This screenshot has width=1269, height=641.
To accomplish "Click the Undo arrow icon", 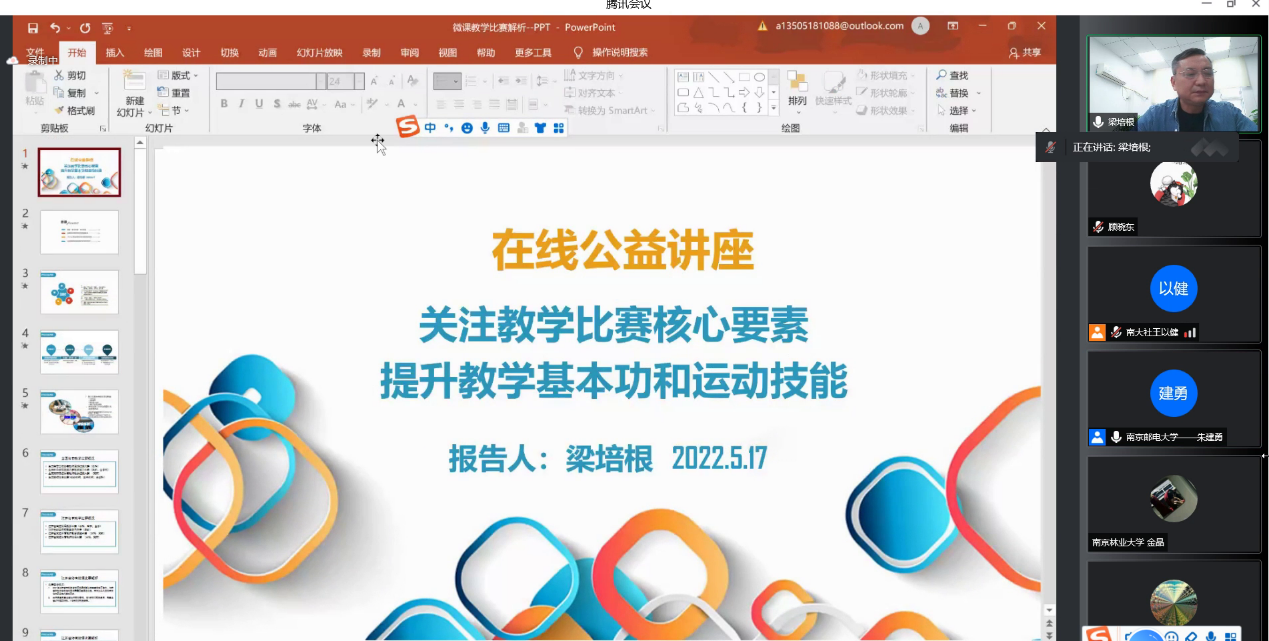I will pyautogui.click(x=55, y=28).
